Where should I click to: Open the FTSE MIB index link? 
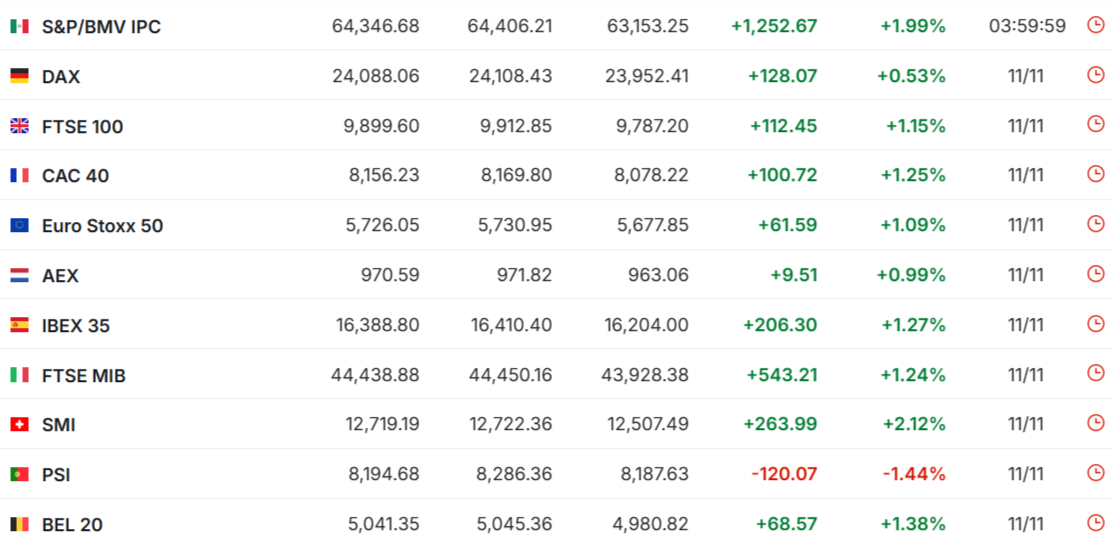(x=84, y=376)
